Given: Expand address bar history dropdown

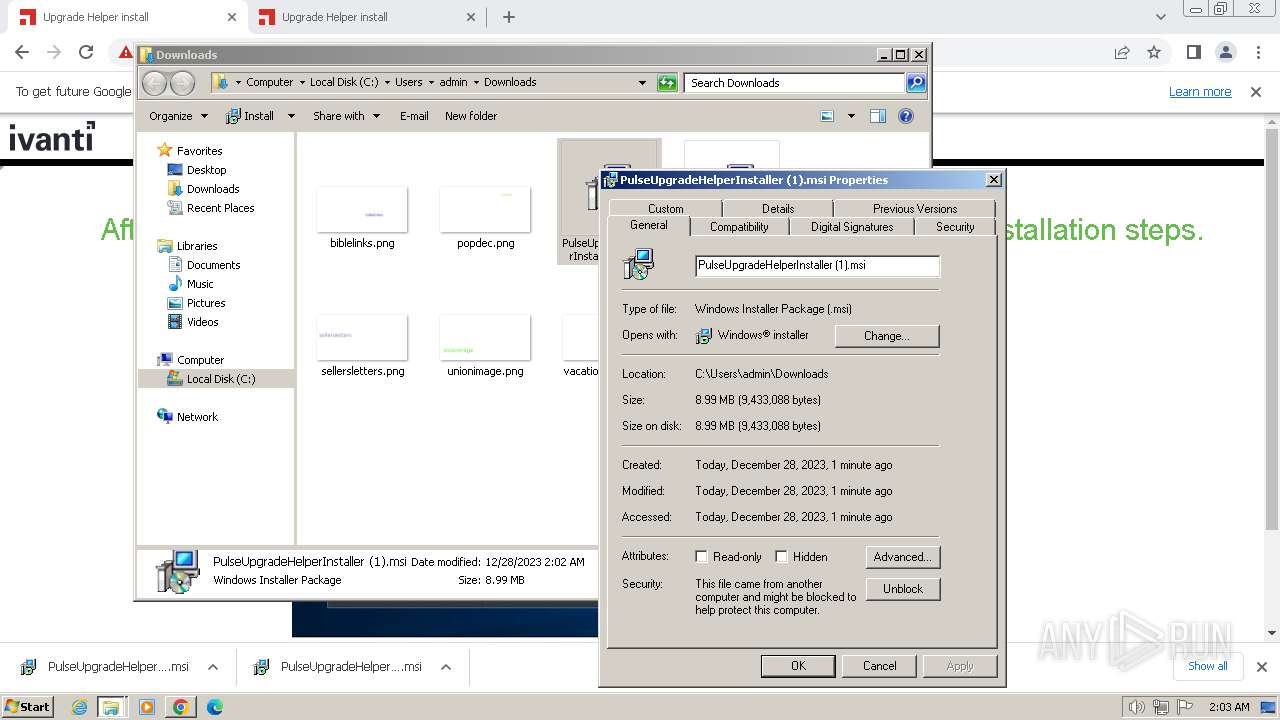Looking at the screenshot, I should 642,83.
